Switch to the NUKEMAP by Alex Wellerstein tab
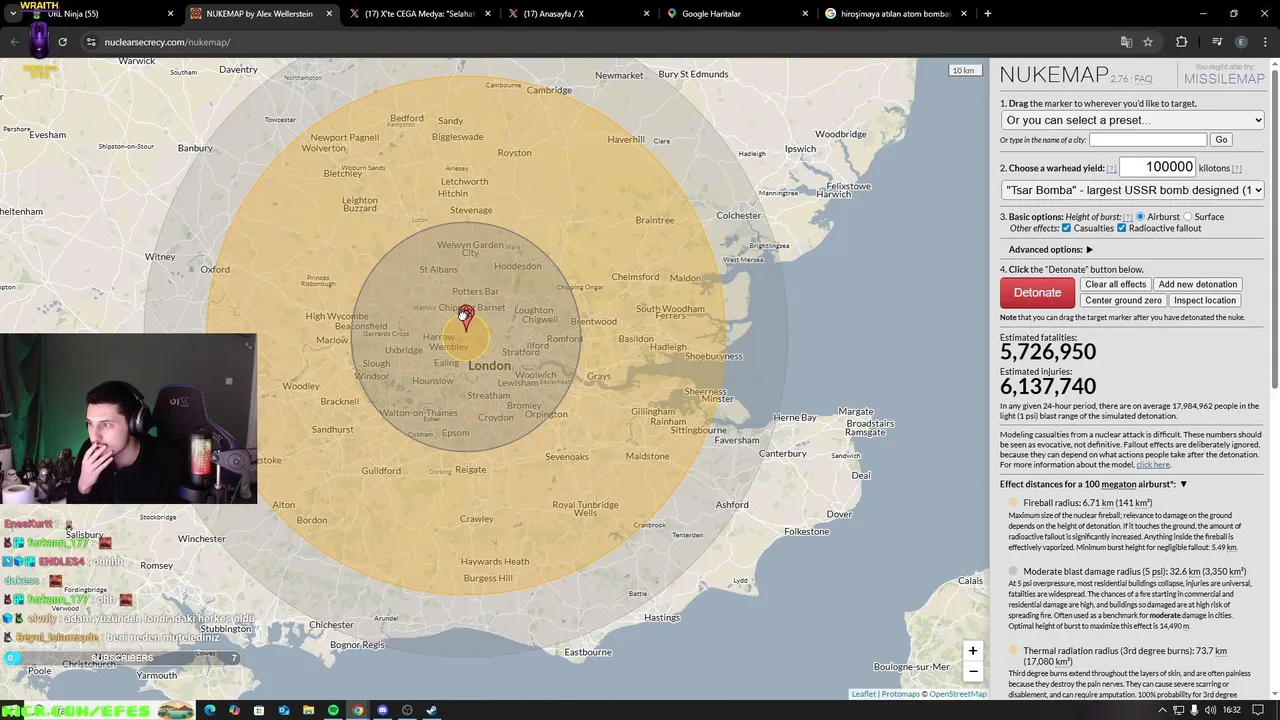This screenshot has height=720, width=1280. coord(260,14)
